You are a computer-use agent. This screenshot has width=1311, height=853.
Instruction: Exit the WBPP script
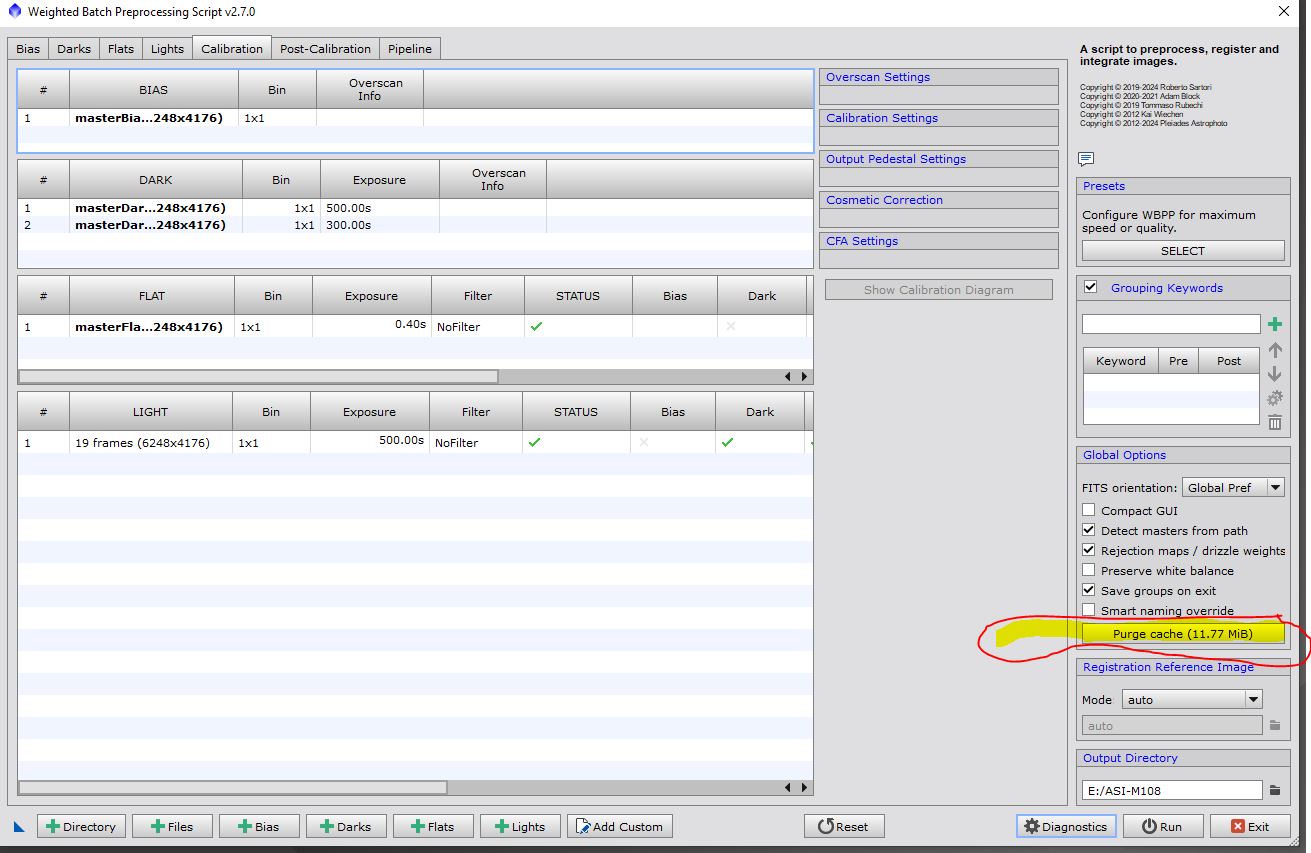coord(1250,826)
